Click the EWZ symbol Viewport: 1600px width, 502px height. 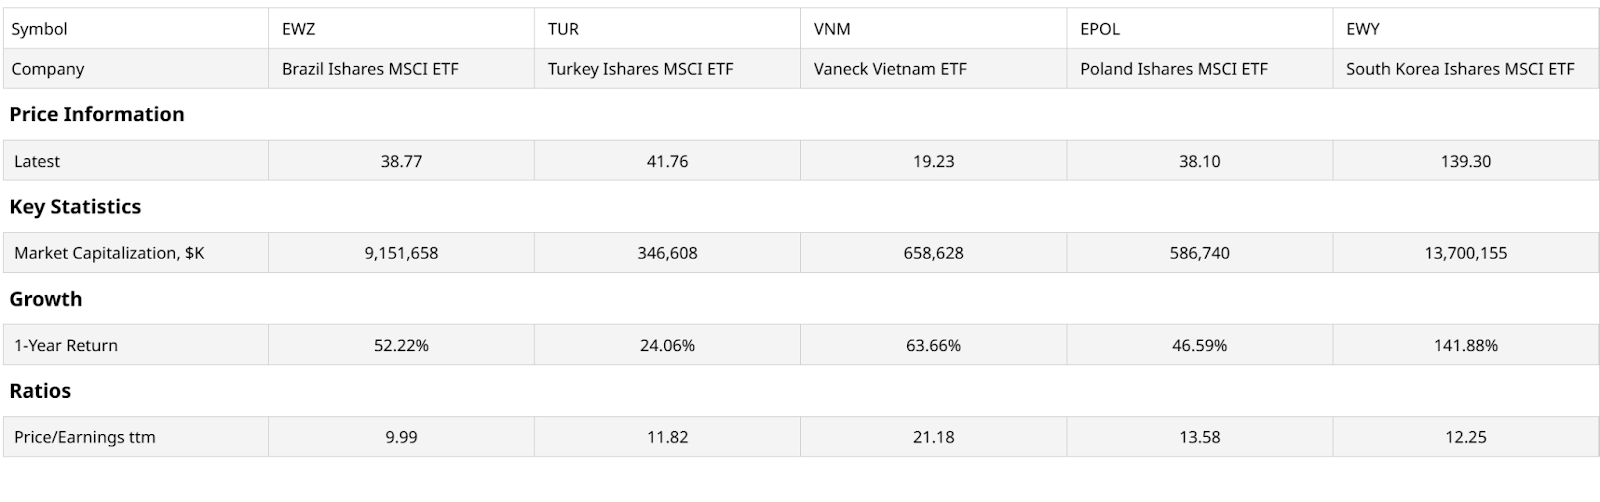[298, 29]
